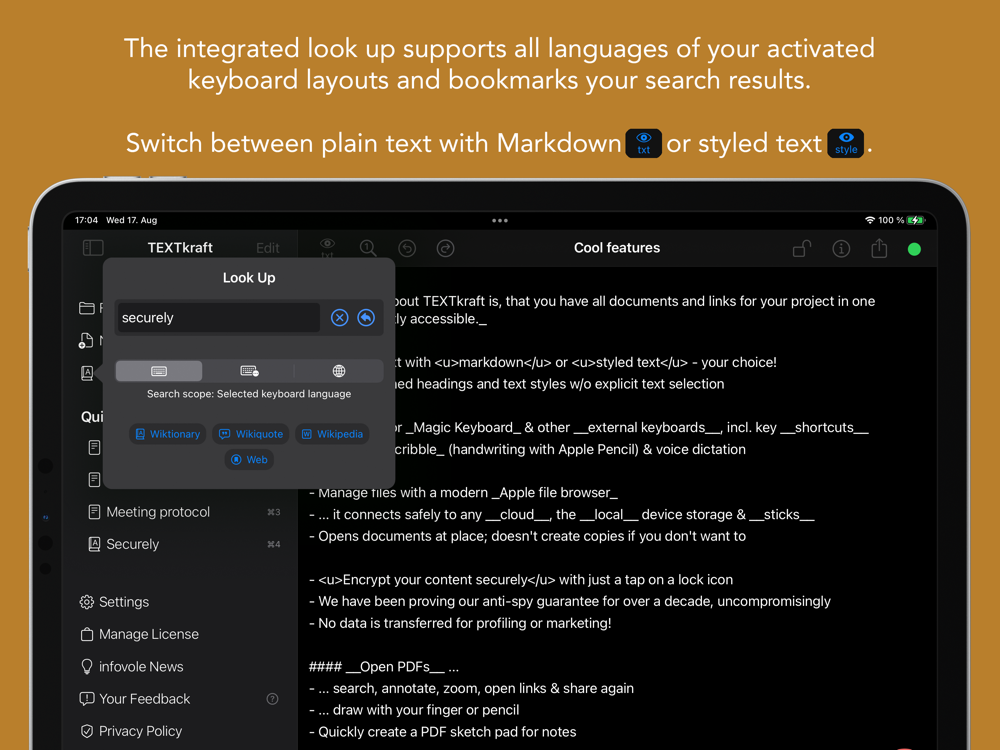Redo the last edit
The image size is (1000, 750).
click(x=445, y=248)
